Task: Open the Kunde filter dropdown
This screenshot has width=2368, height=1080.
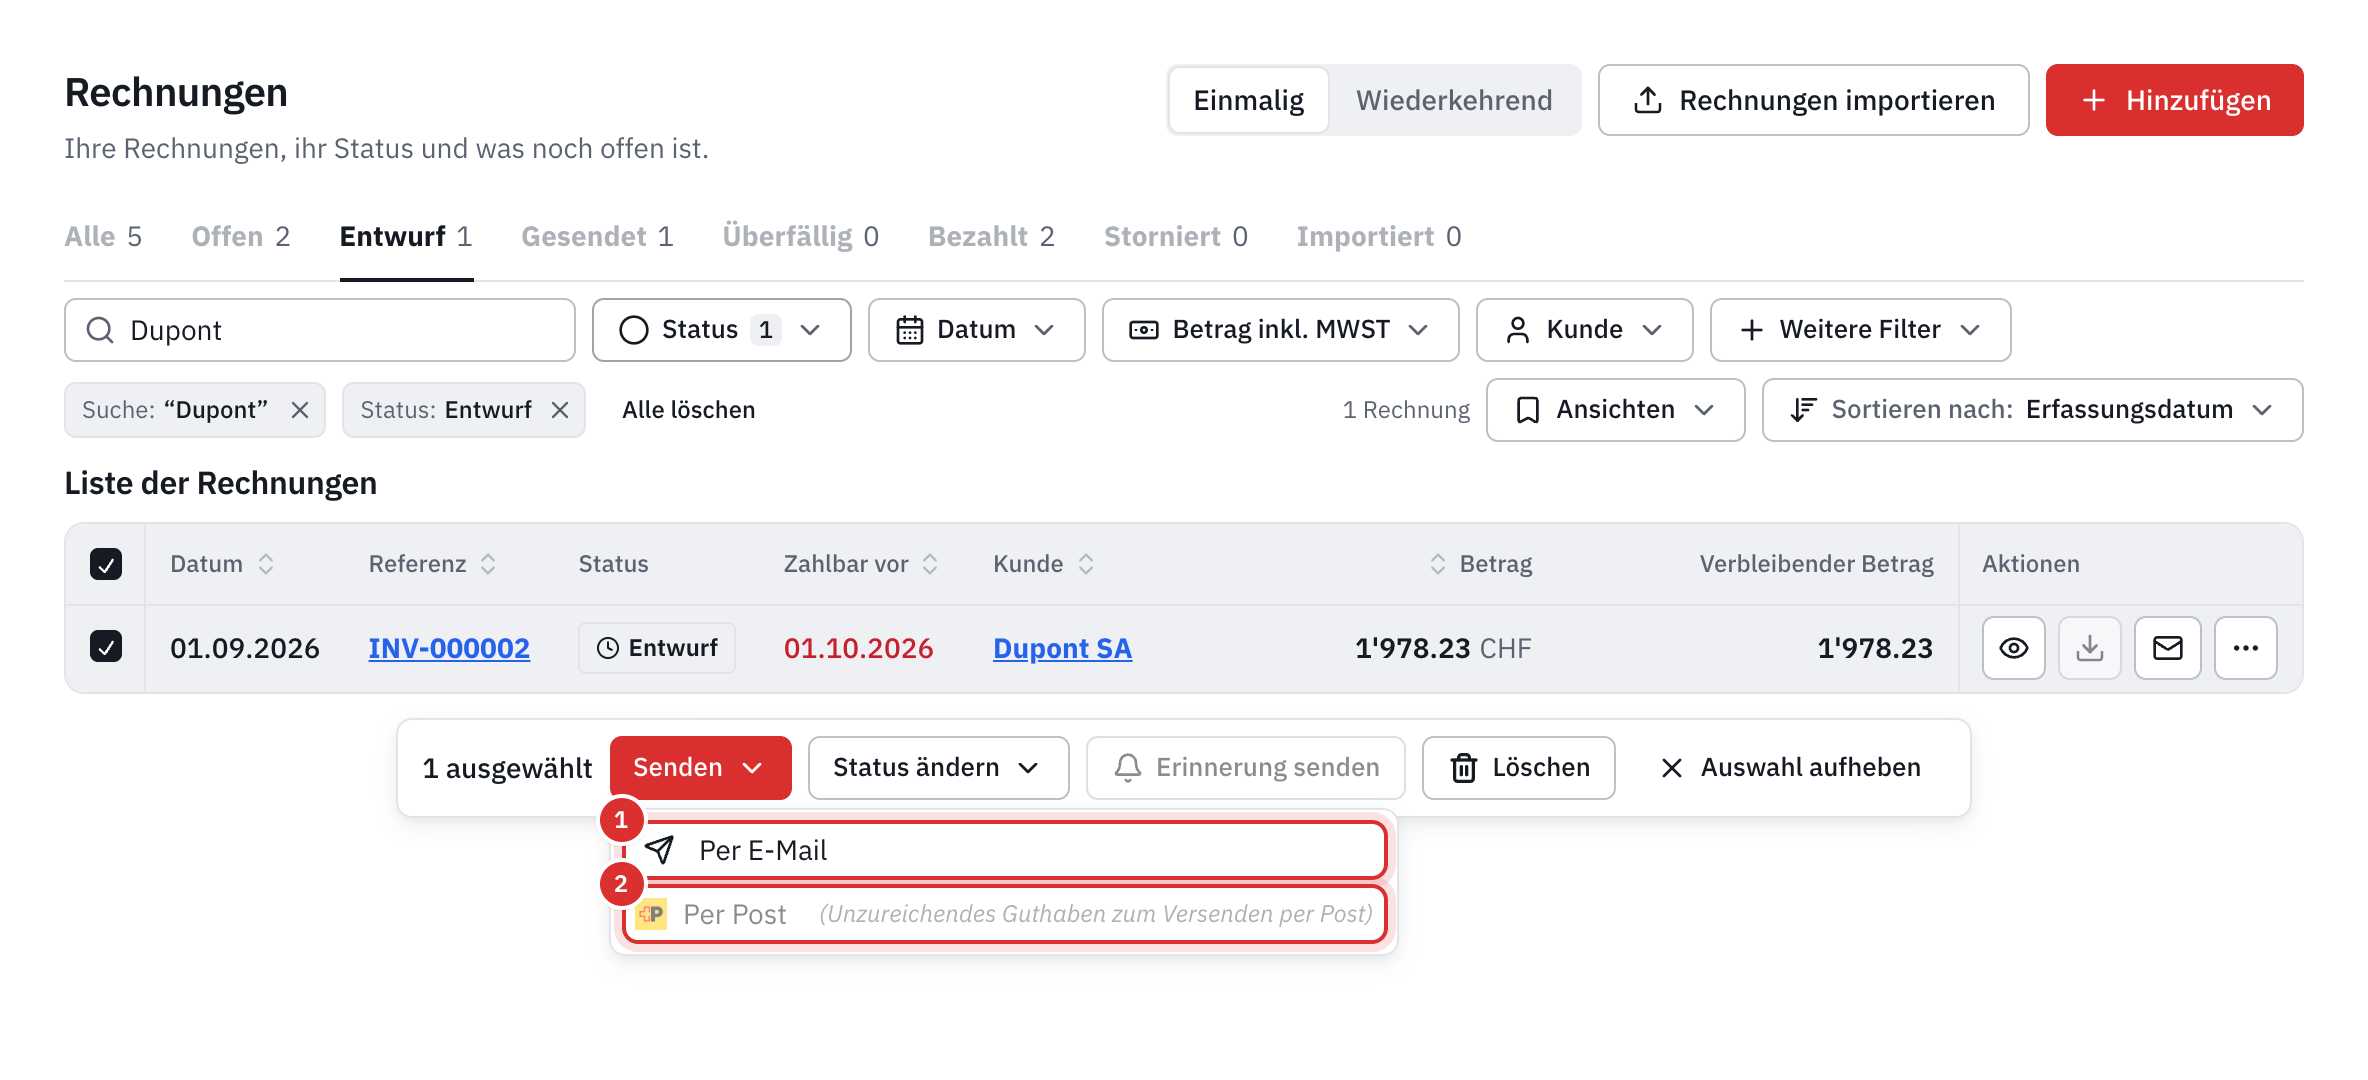Action: pyautogui.click(x=1584, y=330)
